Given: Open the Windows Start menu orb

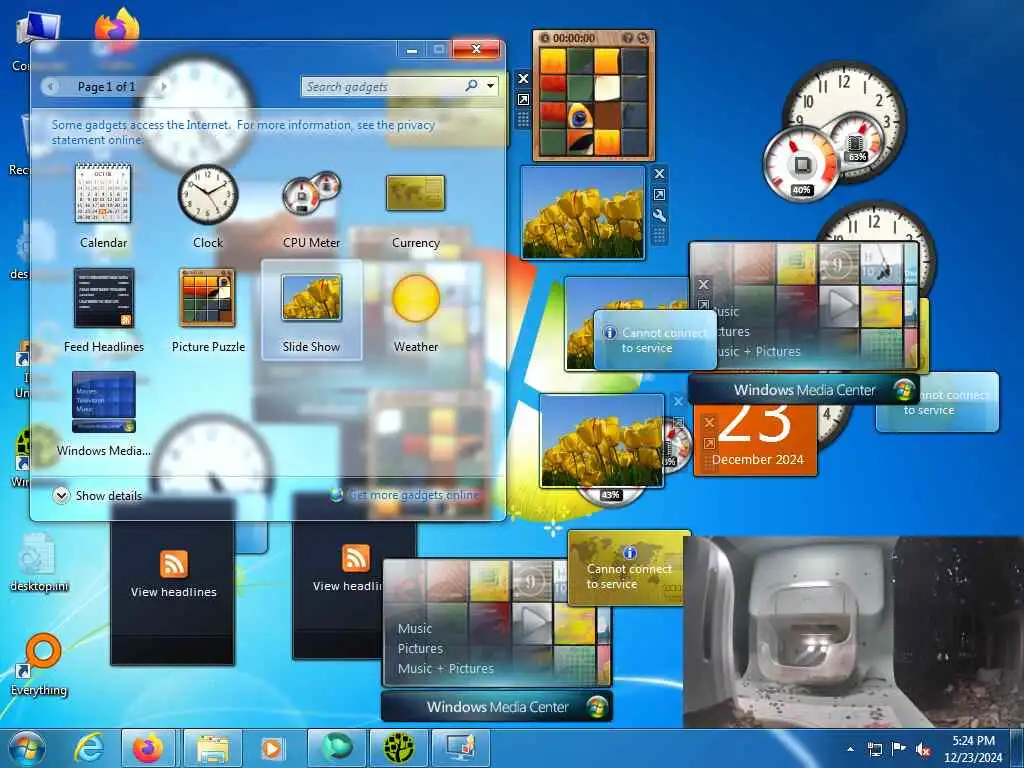Looking at the screenshot, I should (x=26, y=749).
